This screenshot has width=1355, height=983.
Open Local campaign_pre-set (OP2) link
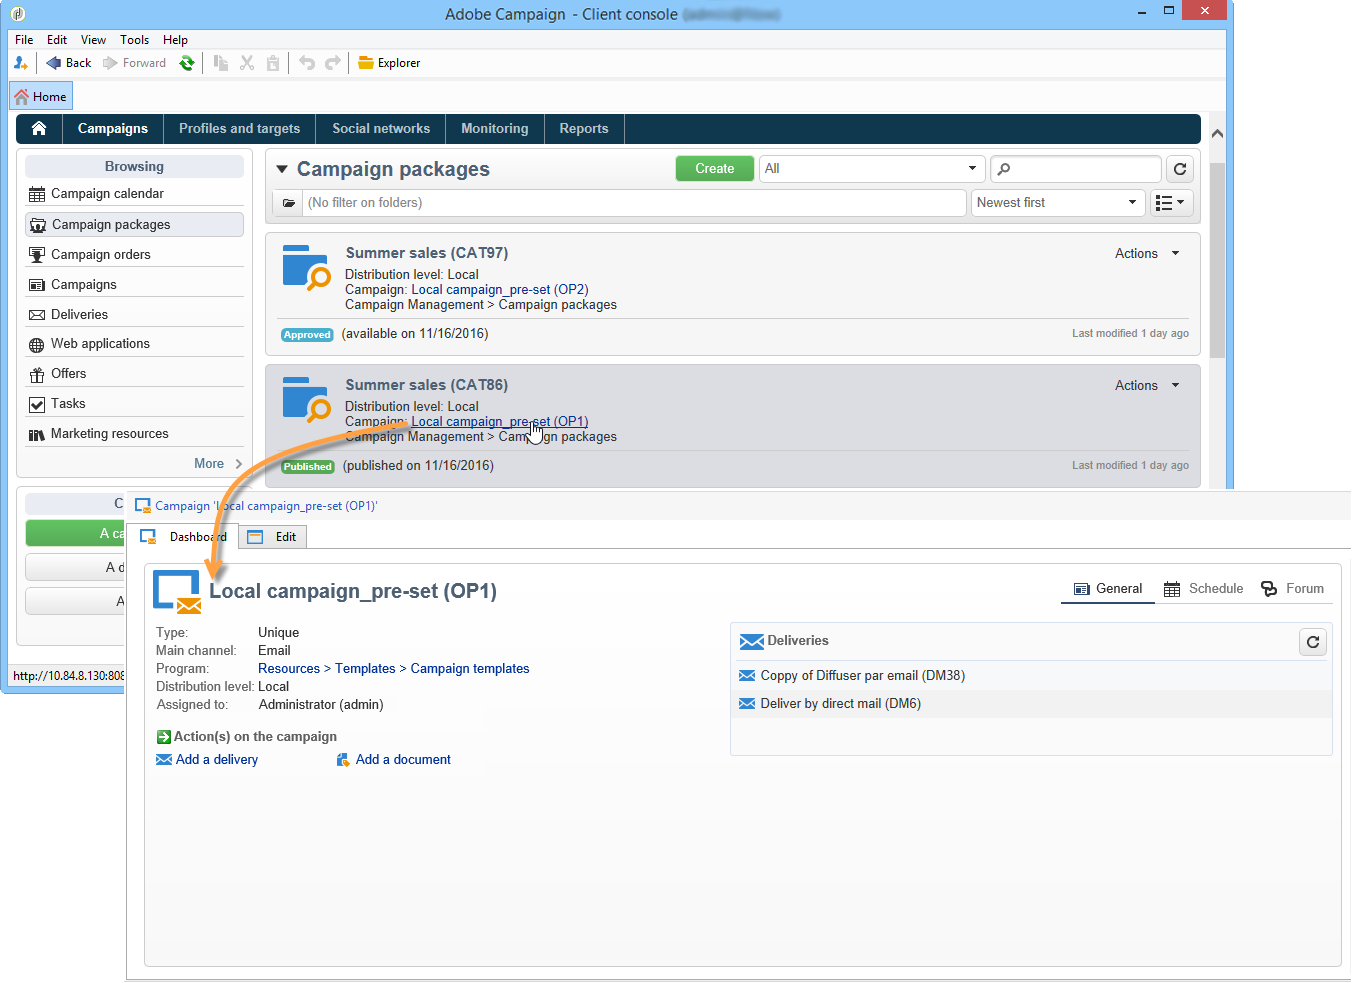coord(500,290)
